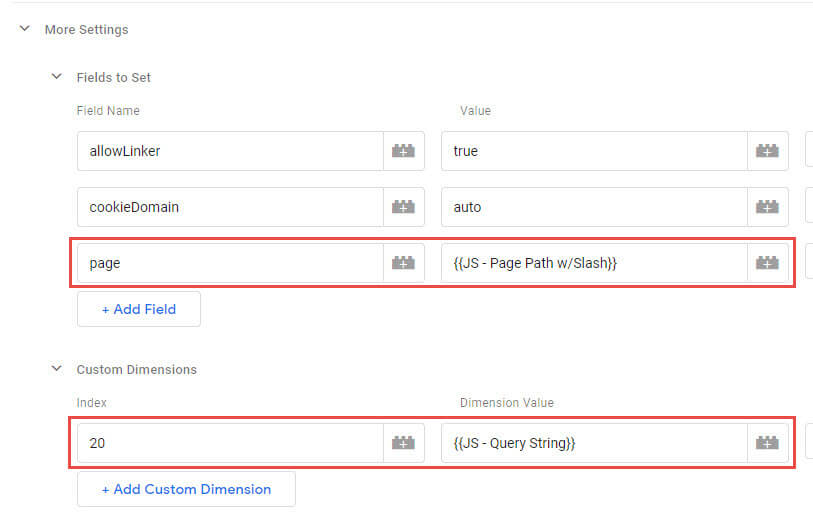Click variable picker icon next to true value
Image resolution: width=813 pixels, height=524 pixels.
tap(767, 151)
